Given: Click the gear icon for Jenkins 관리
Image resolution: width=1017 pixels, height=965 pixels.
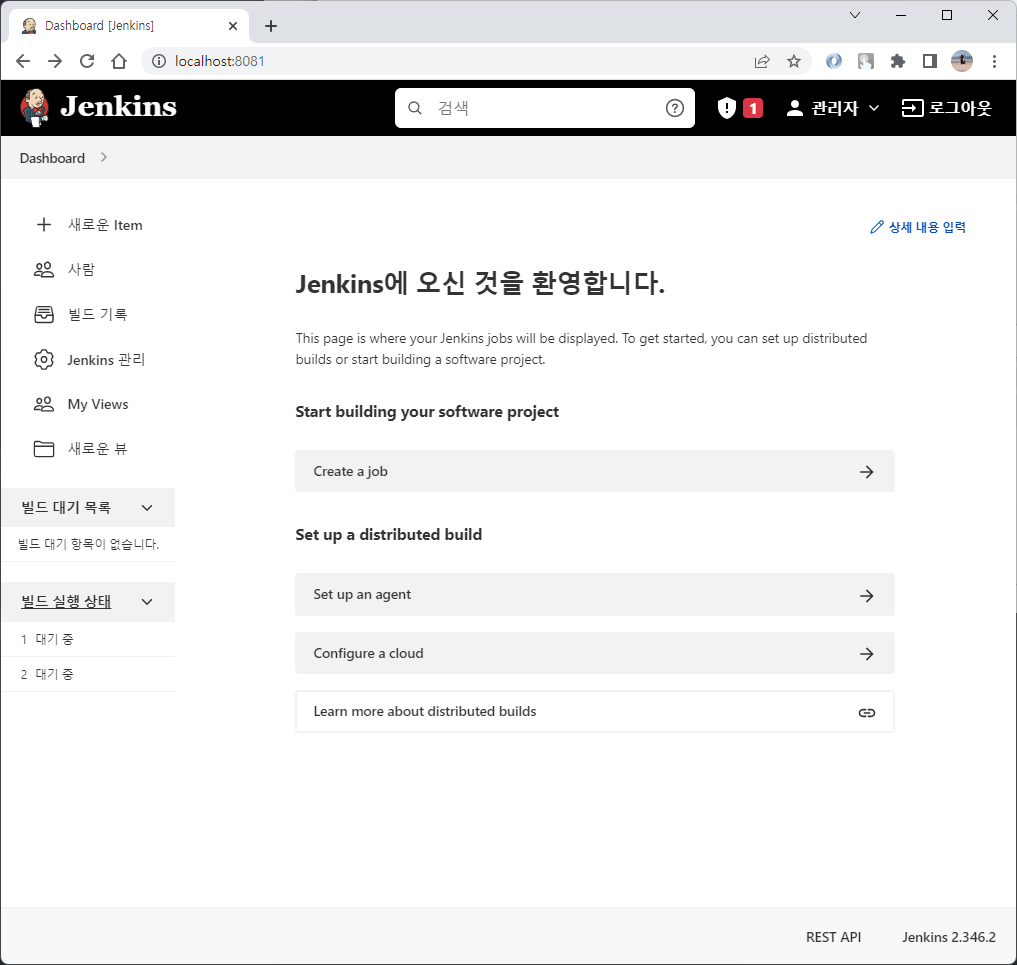Looking at the screenshot, I should pyautogui.click(x=43, y=359).
